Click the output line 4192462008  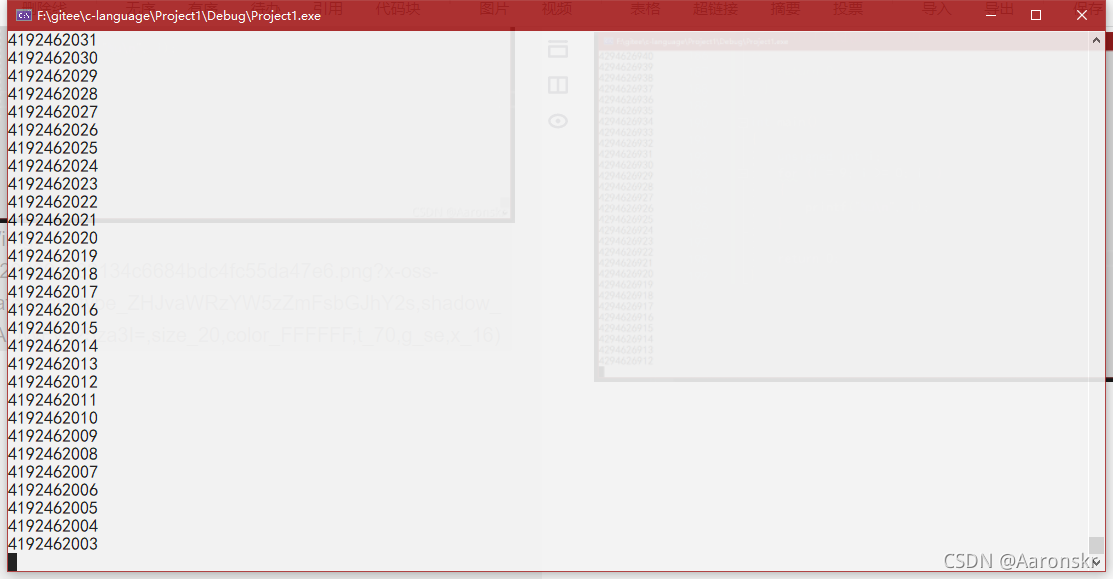[53, 454]
